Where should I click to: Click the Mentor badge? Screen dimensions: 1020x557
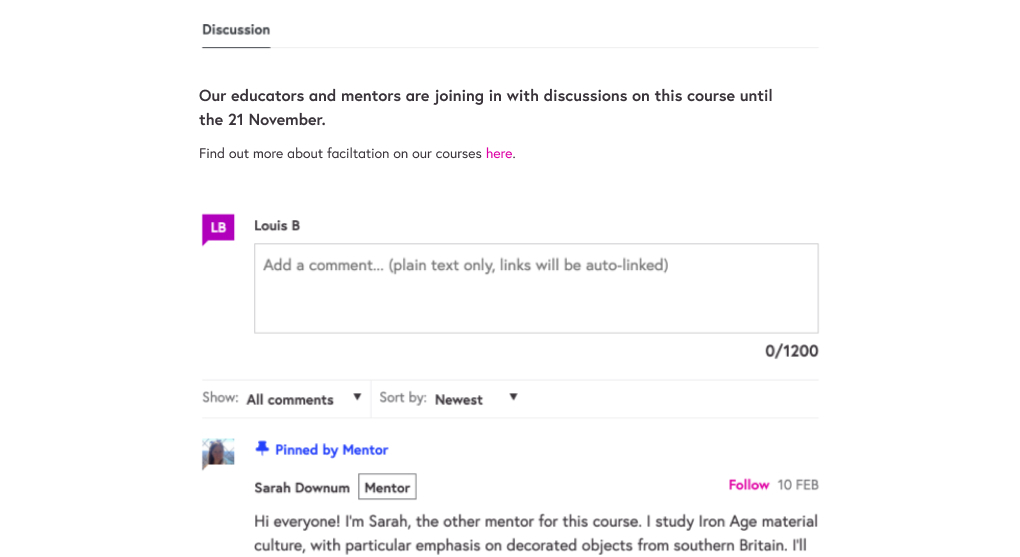(x=387, y=488)
